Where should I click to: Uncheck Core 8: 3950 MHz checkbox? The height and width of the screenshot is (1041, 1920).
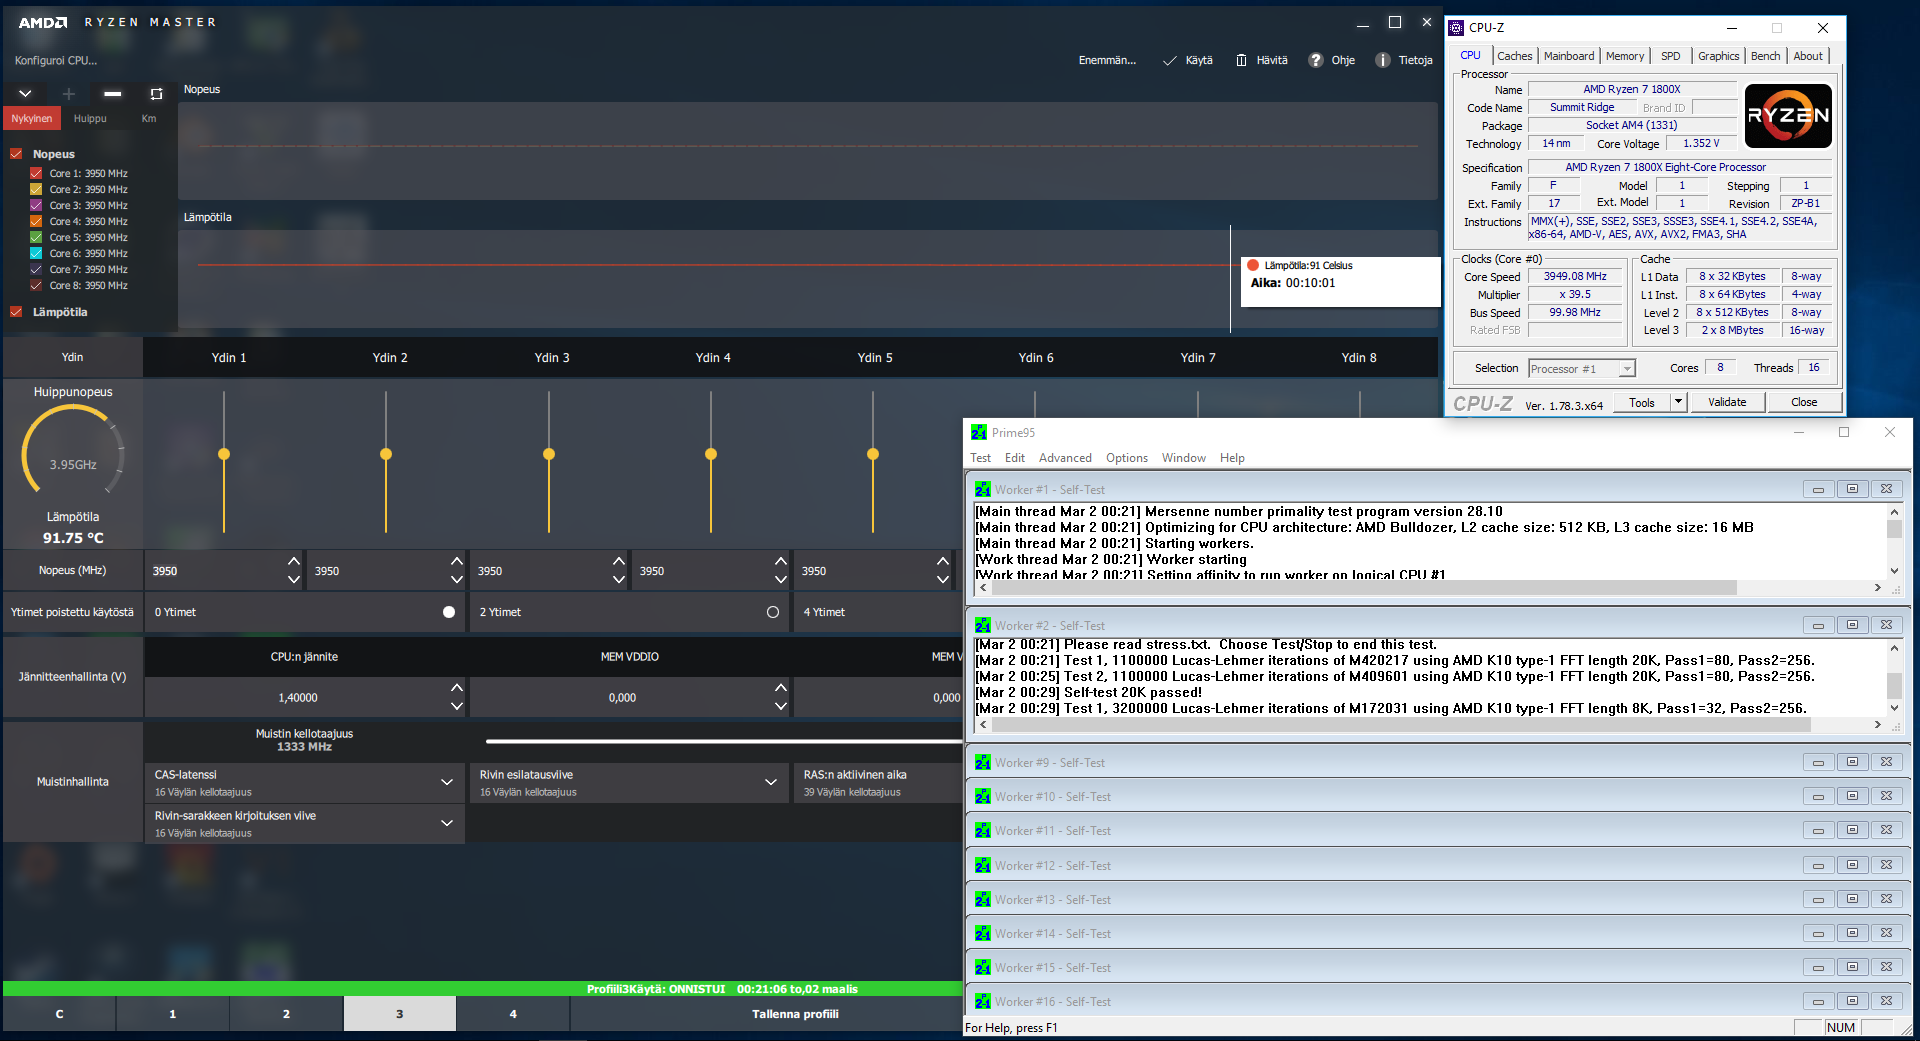[x=36, y=285]
